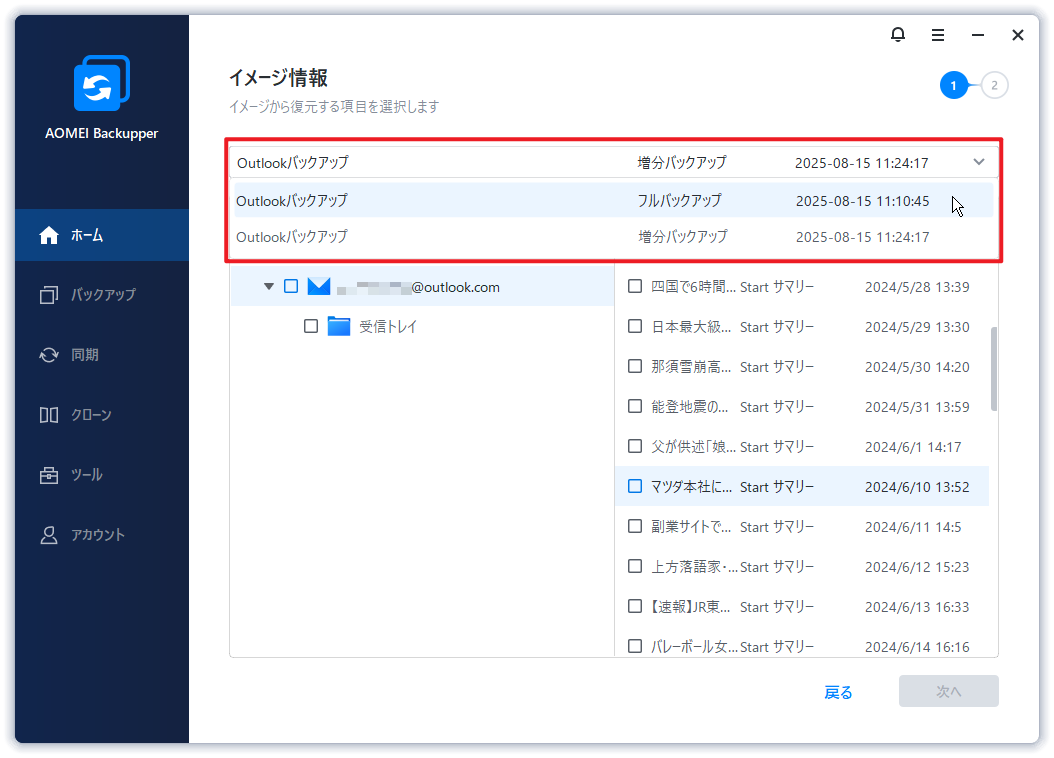Screen dimensions: 1054x758
Task: Select the フルバックアップ 11:10:45 option
Action: click(x=613, y=200)
